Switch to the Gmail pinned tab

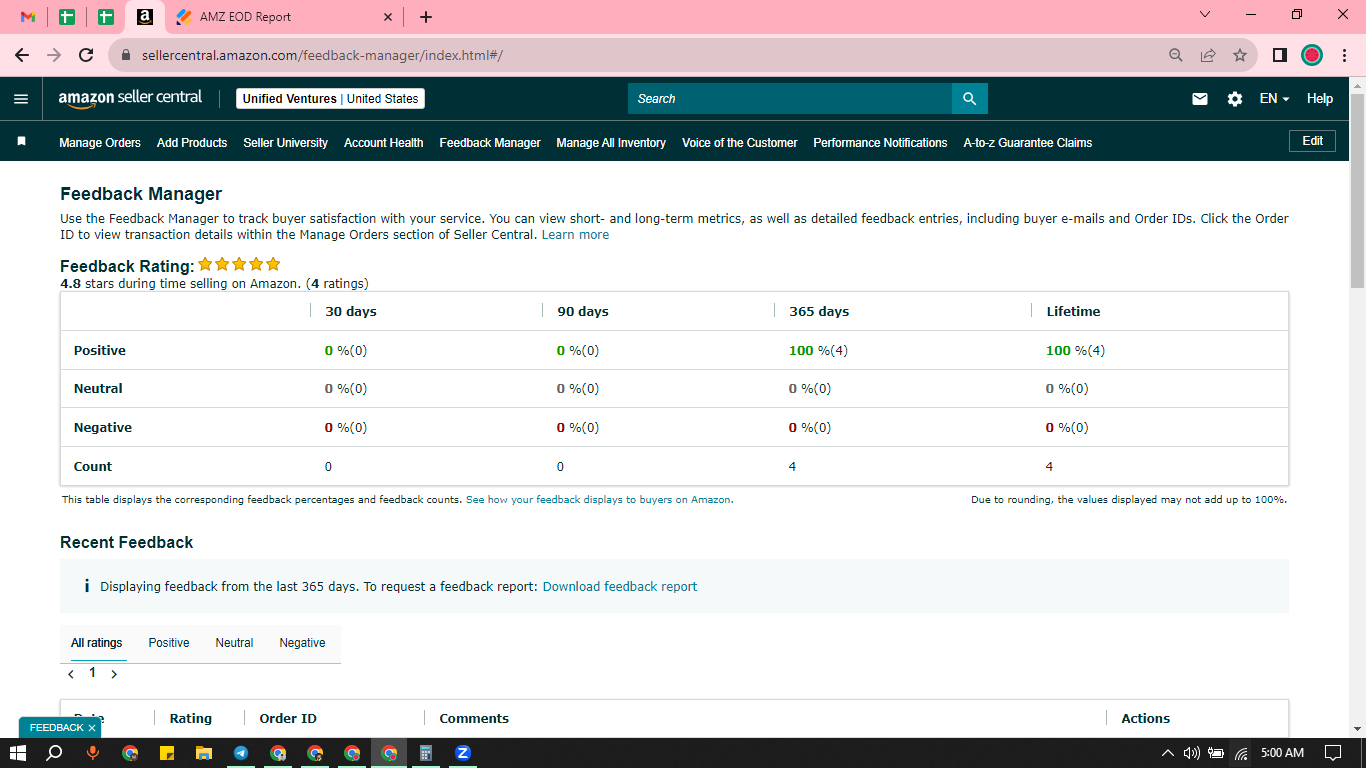[28, 17]
